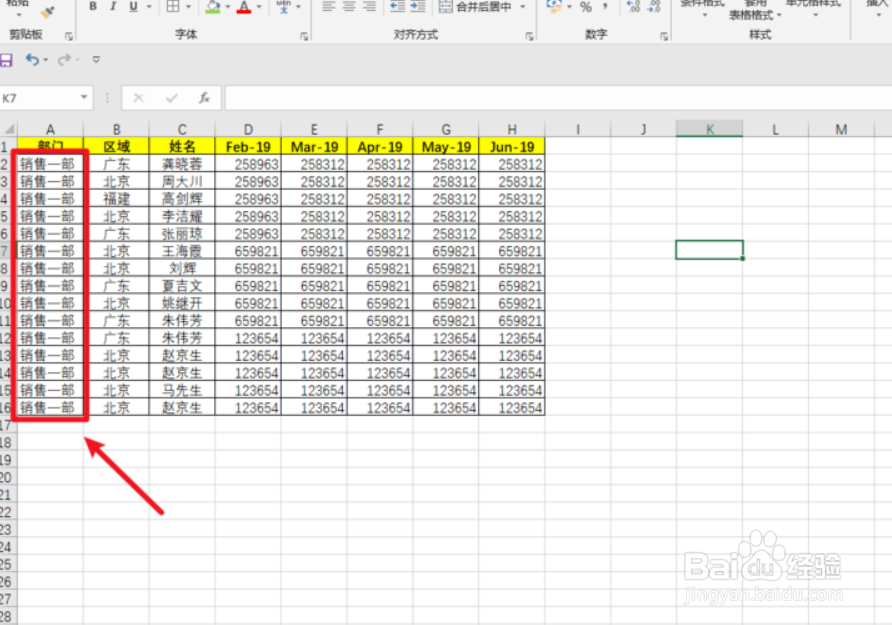Click in the formula bar
Image resolution: width=892 pixels, height=625 pixels.
coord(558,98)
